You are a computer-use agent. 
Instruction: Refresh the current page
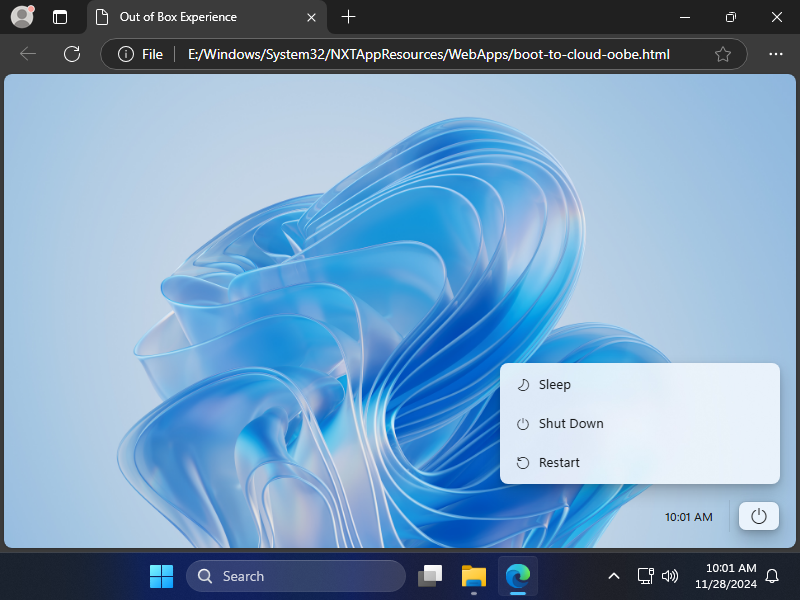72,54
